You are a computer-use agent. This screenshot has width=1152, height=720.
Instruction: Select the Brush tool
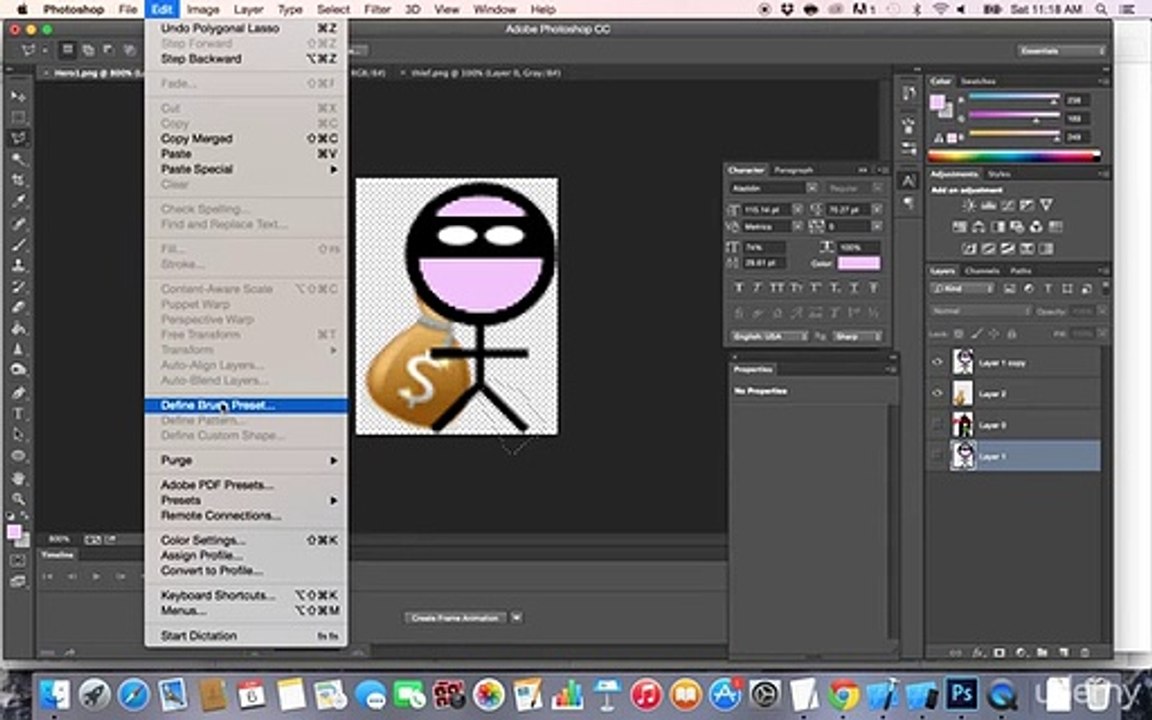pyautogui.click(x=18, y=245)
